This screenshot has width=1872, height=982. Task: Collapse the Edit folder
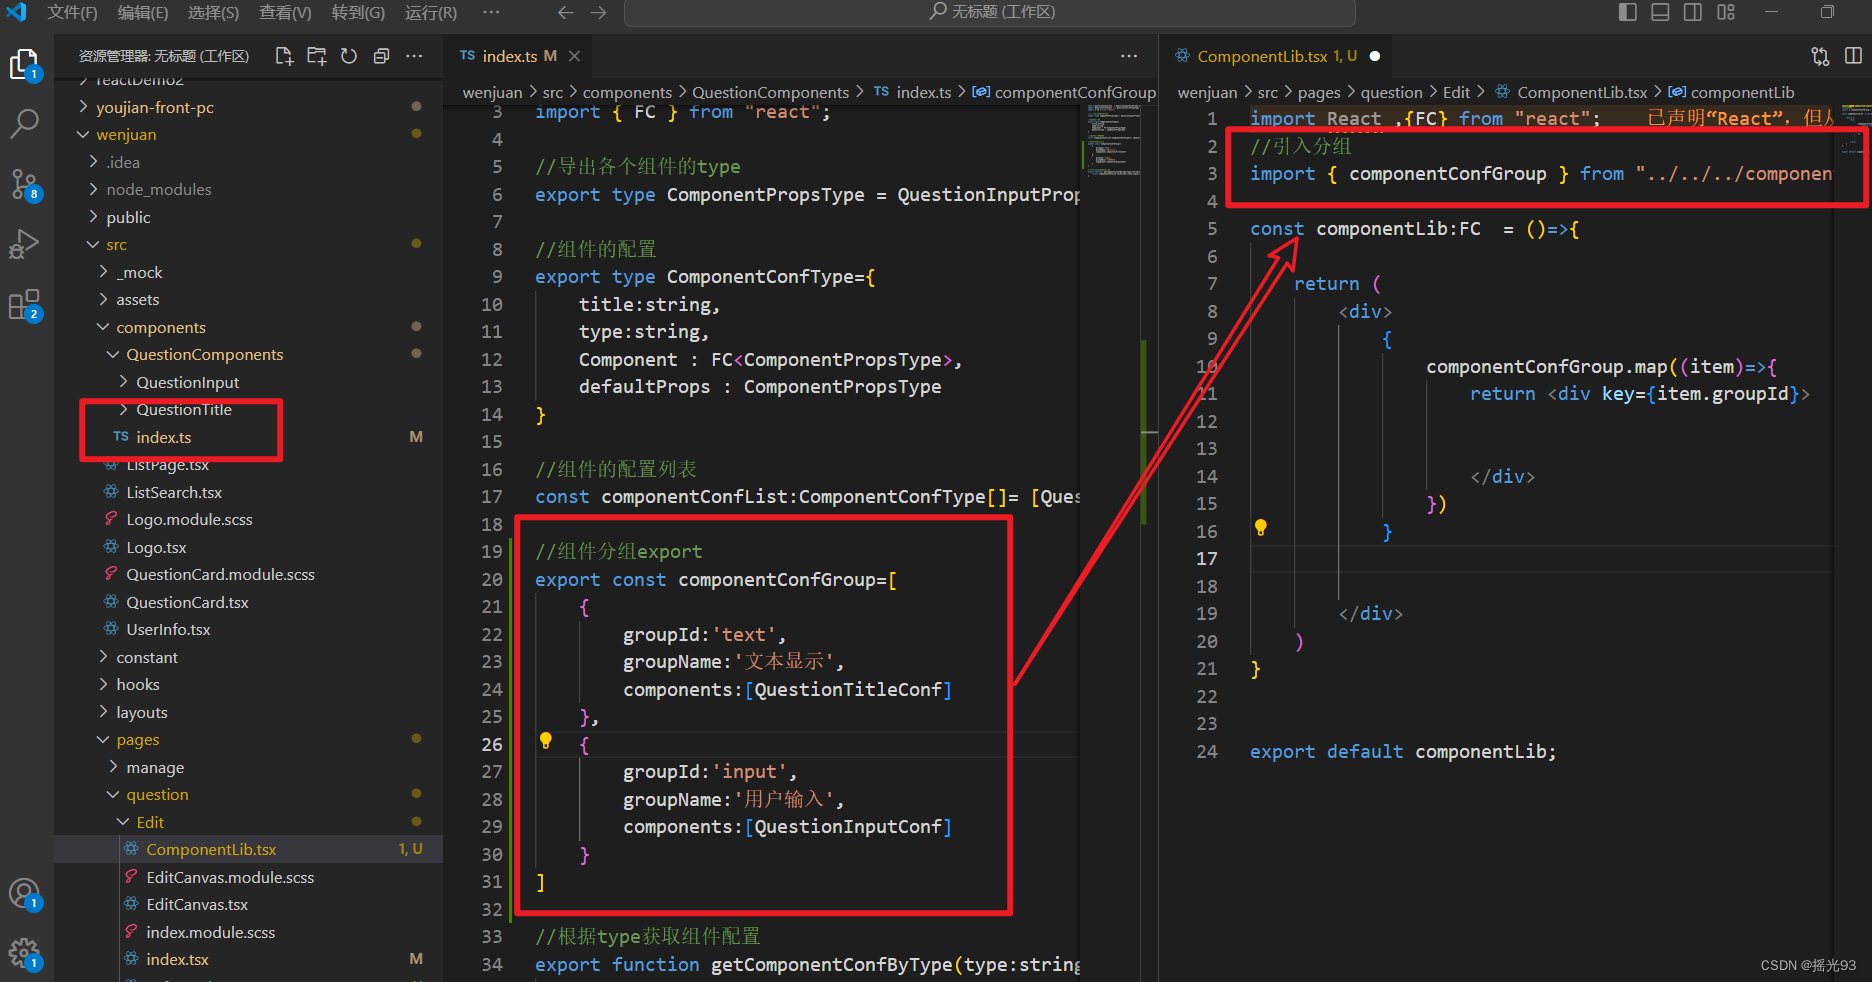248,822
